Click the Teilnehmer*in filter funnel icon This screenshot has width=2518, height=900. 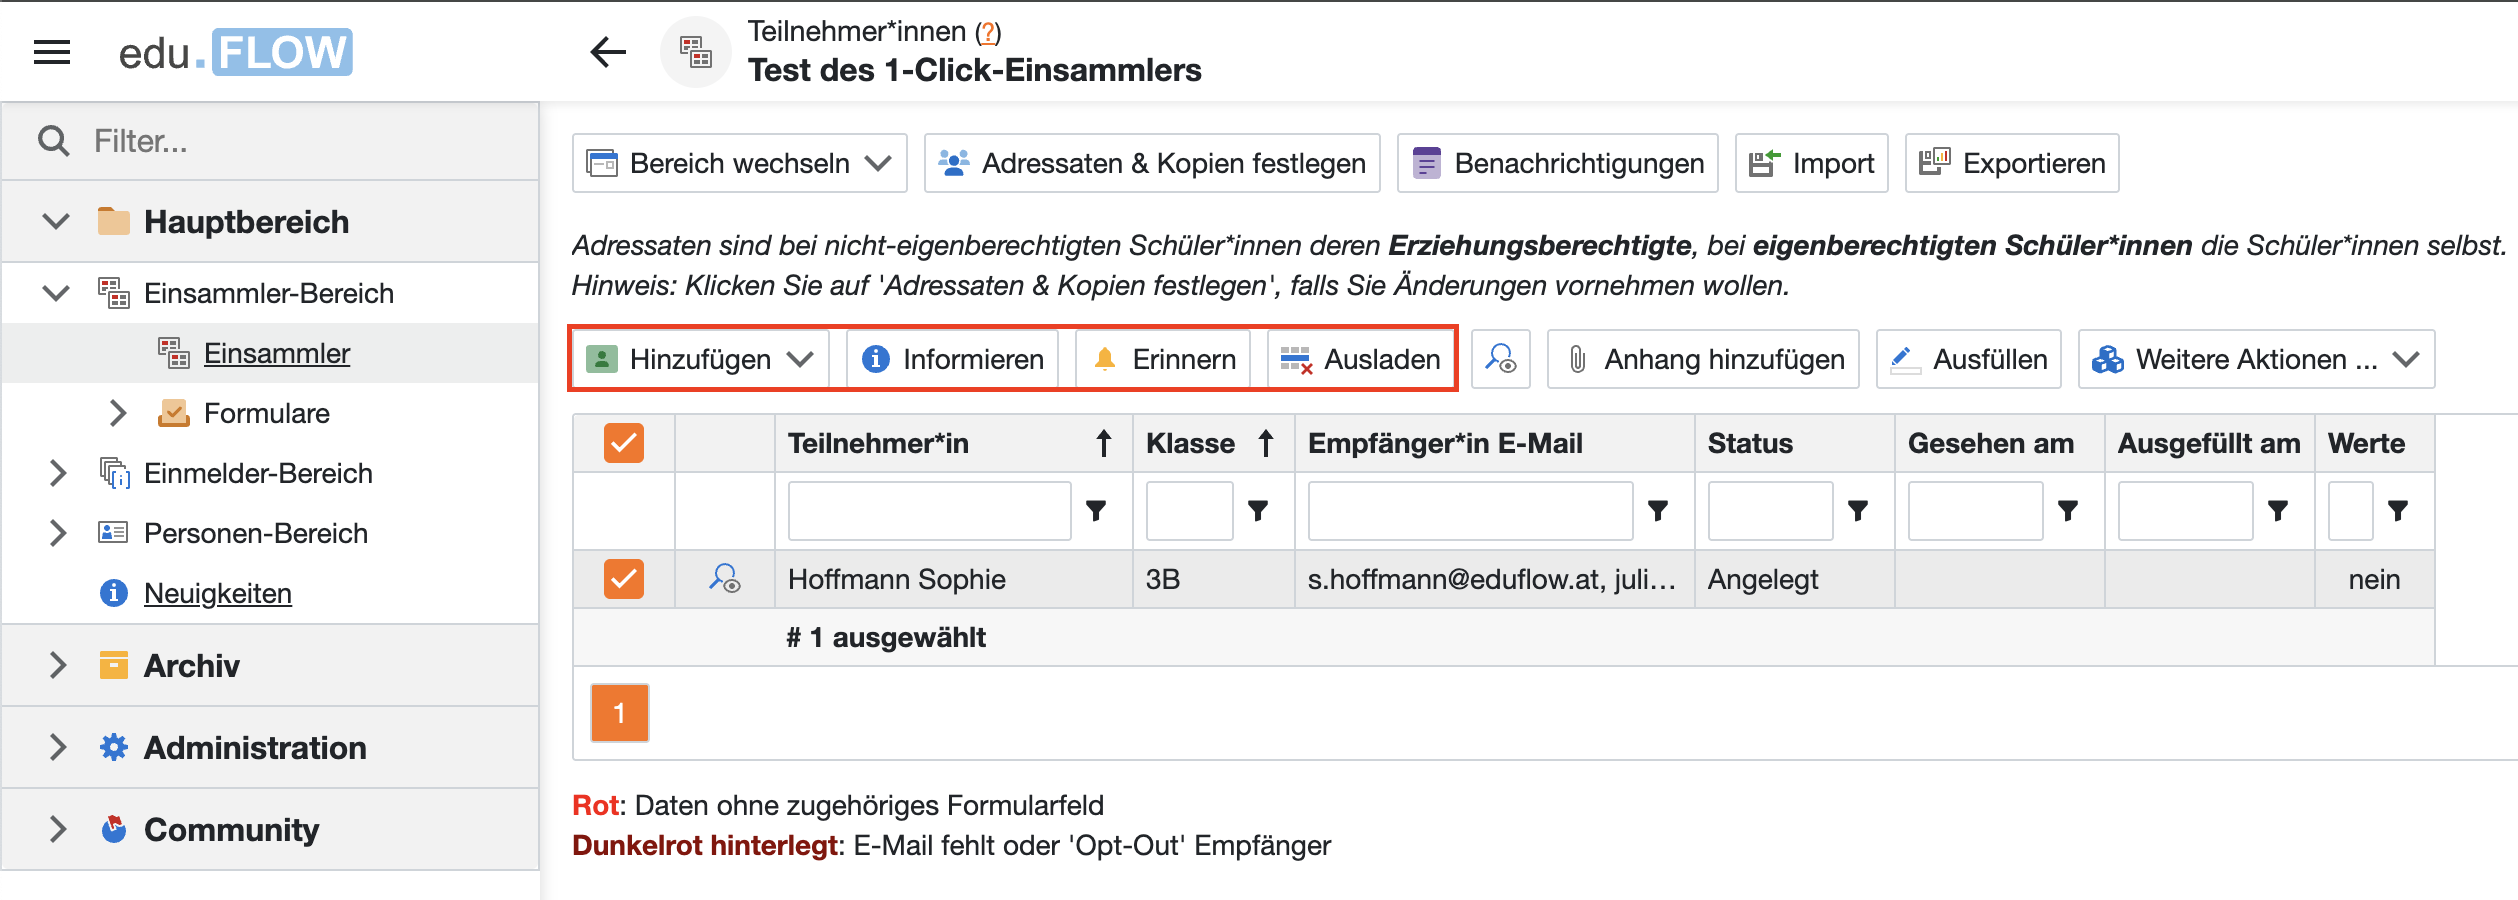pos(1096,511)
